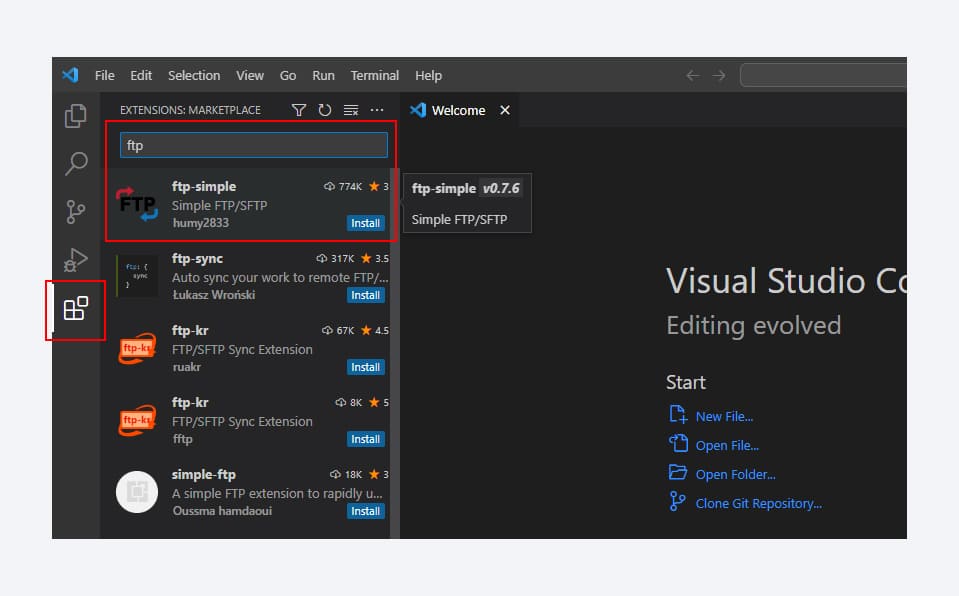Open the Terminal menu
Viewport: 959px width, 596px height.
[374, 75]
